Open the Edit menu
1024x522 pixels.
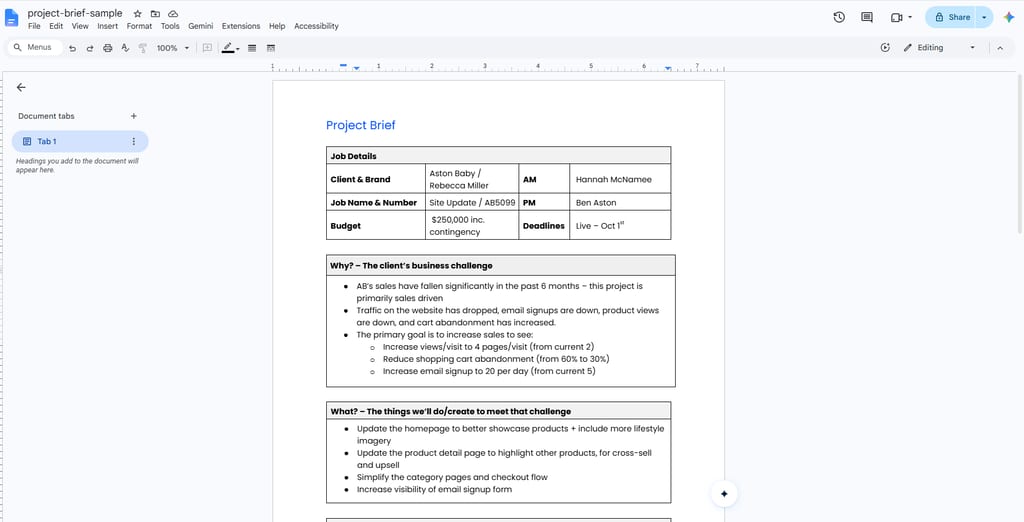(56, 26)
